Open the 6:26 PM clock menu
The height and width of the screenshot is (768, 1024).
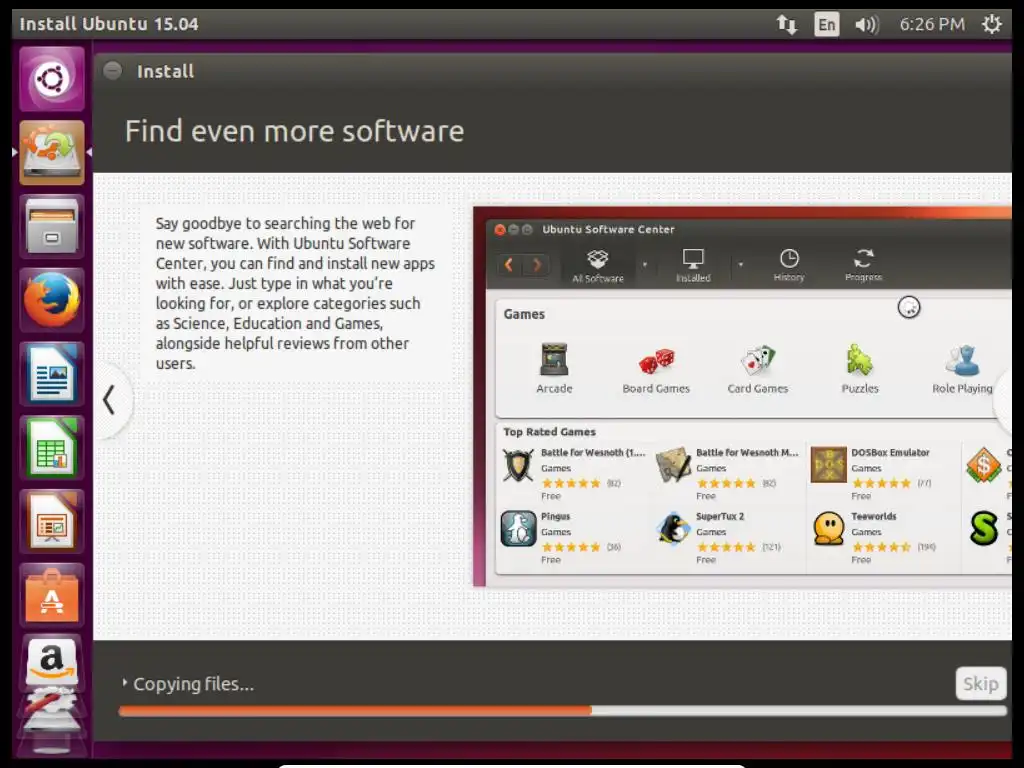click(x=932, y=25)
